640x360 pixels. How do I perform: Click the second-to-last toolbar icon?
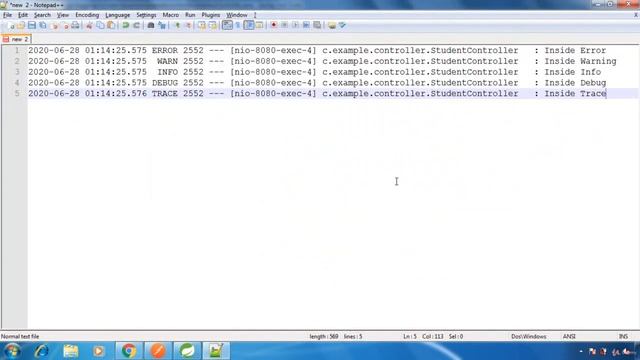click(332, 25)
